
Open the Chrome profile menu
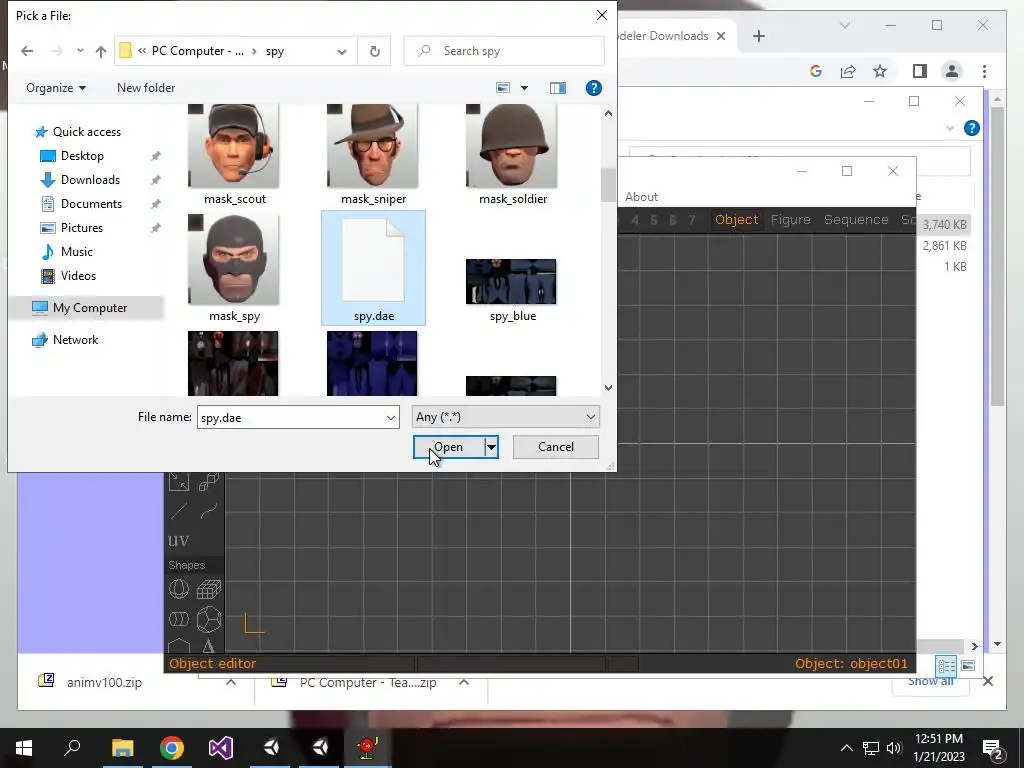click(x=952, y=71)
